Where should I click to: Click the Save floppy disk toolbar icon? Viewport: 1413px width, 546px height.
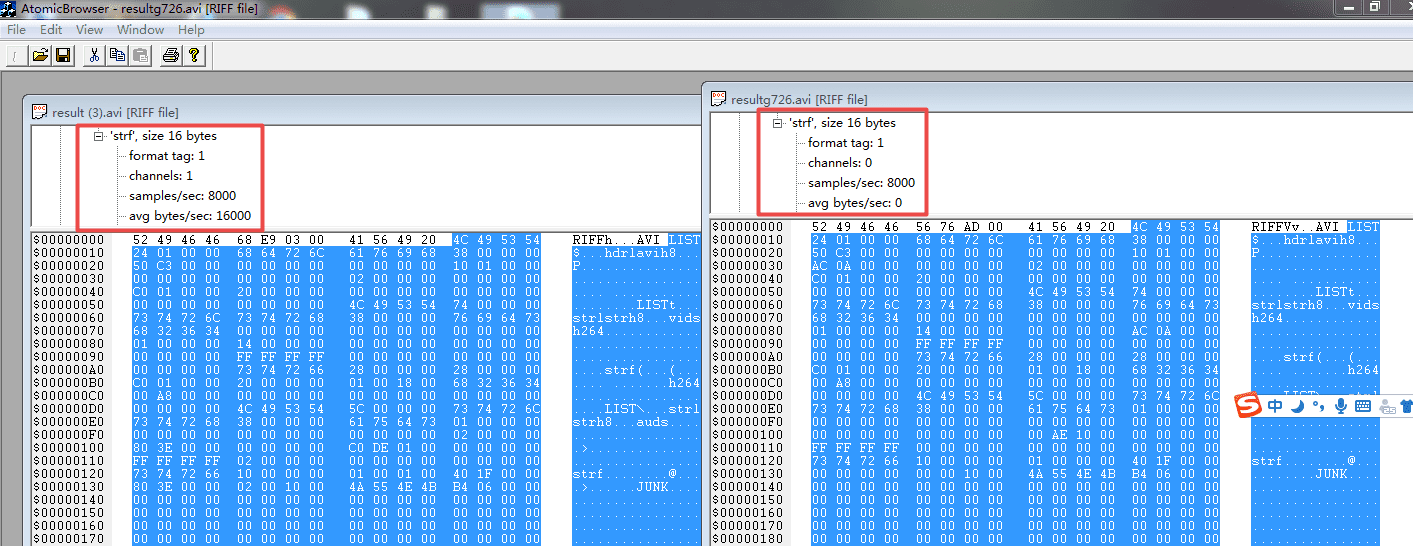coord(62,55)
